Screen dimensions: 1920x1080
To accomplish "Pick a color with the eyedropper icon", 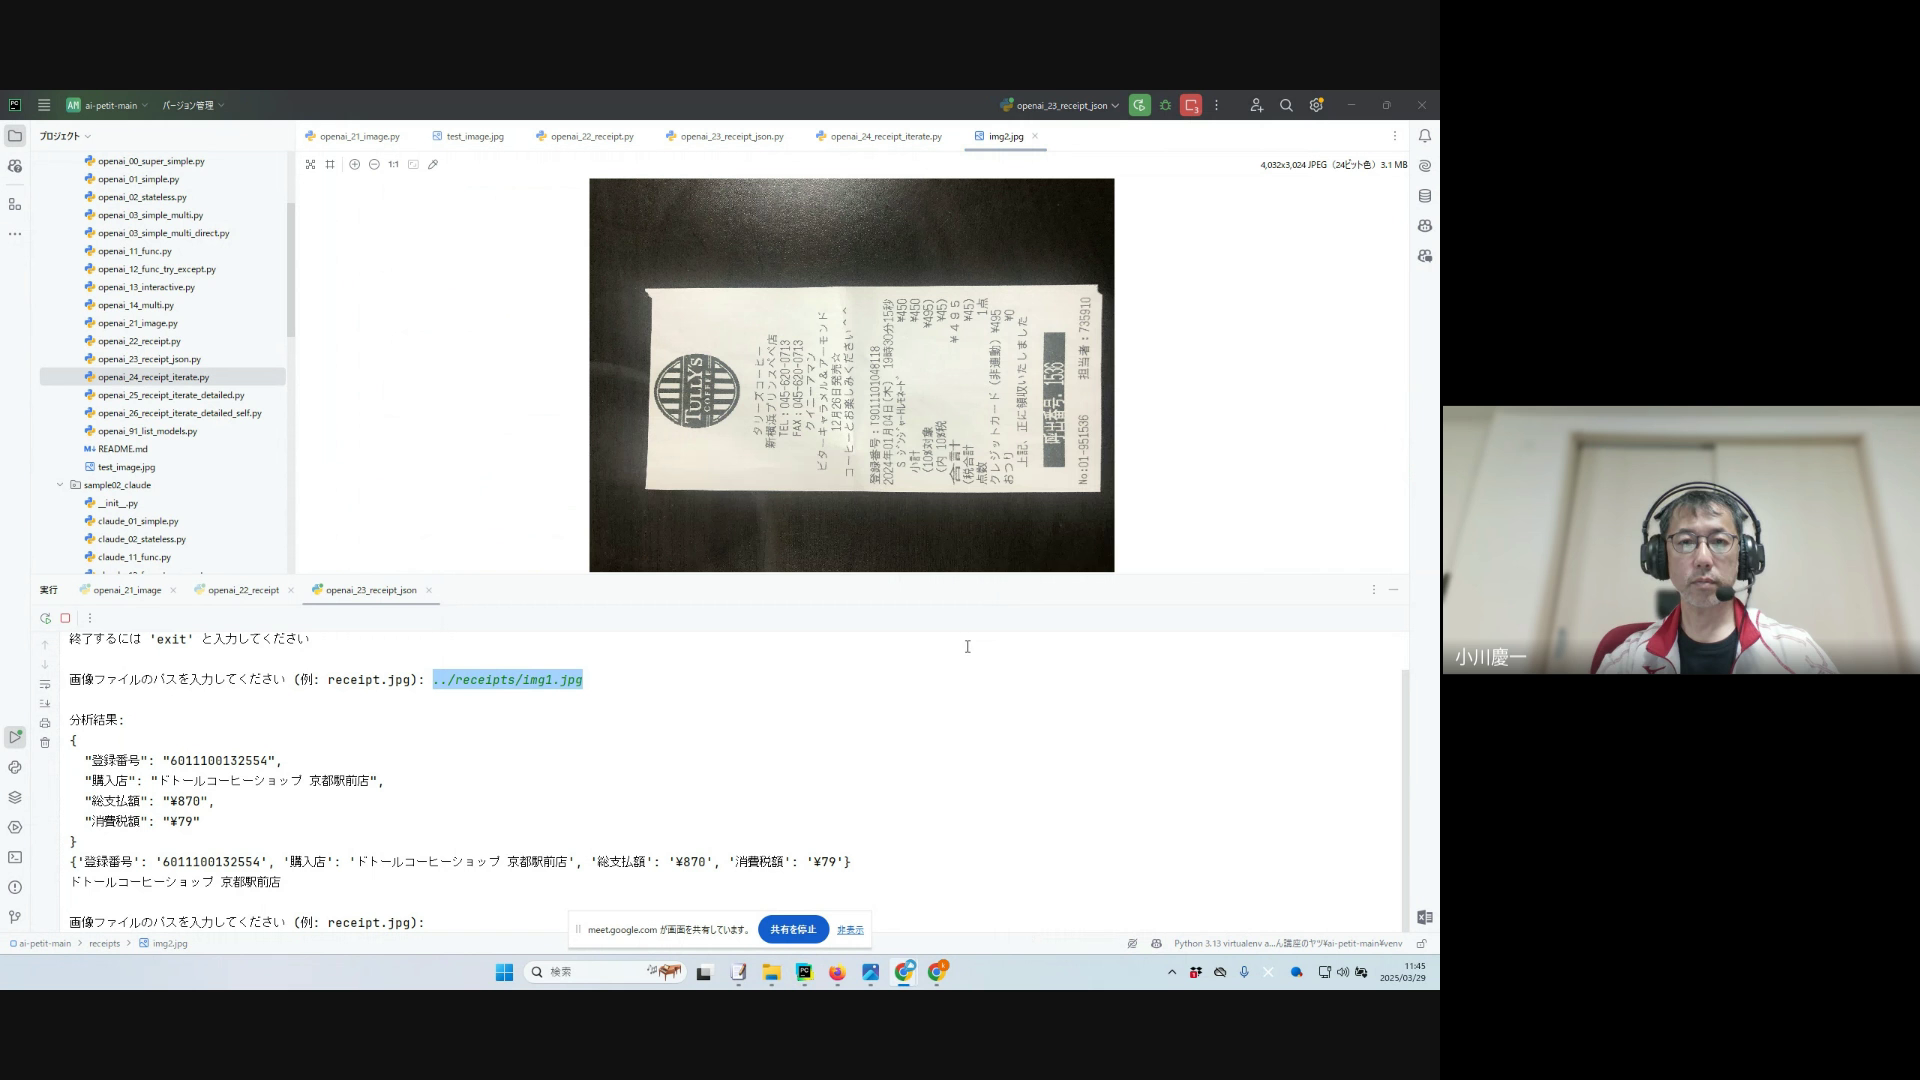I will coord(433,165).
